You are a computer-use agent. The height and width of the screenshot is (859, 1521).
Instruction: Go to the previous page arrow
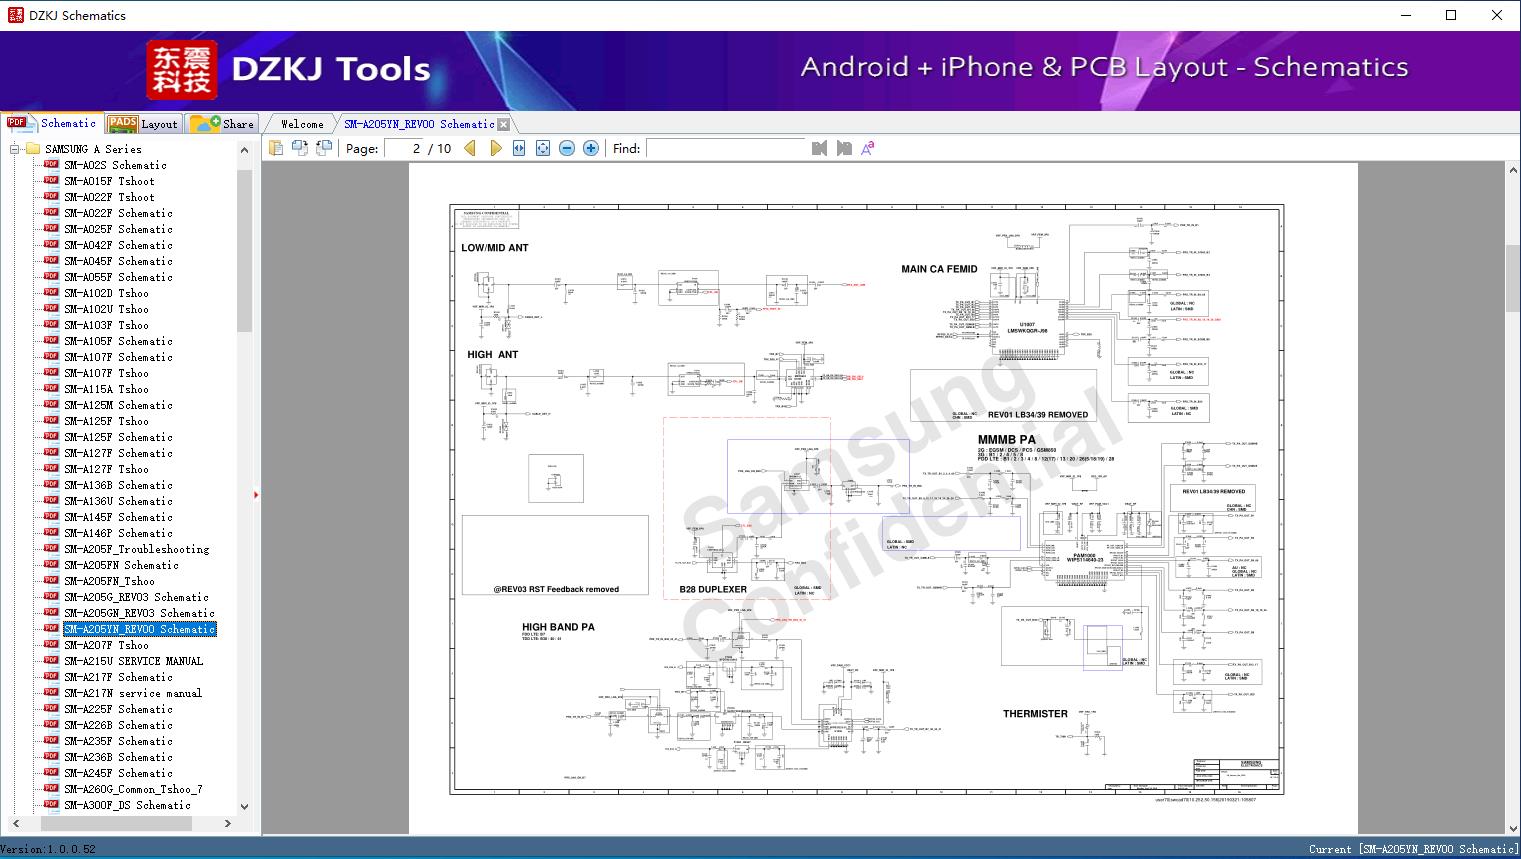tap(470, 148)
